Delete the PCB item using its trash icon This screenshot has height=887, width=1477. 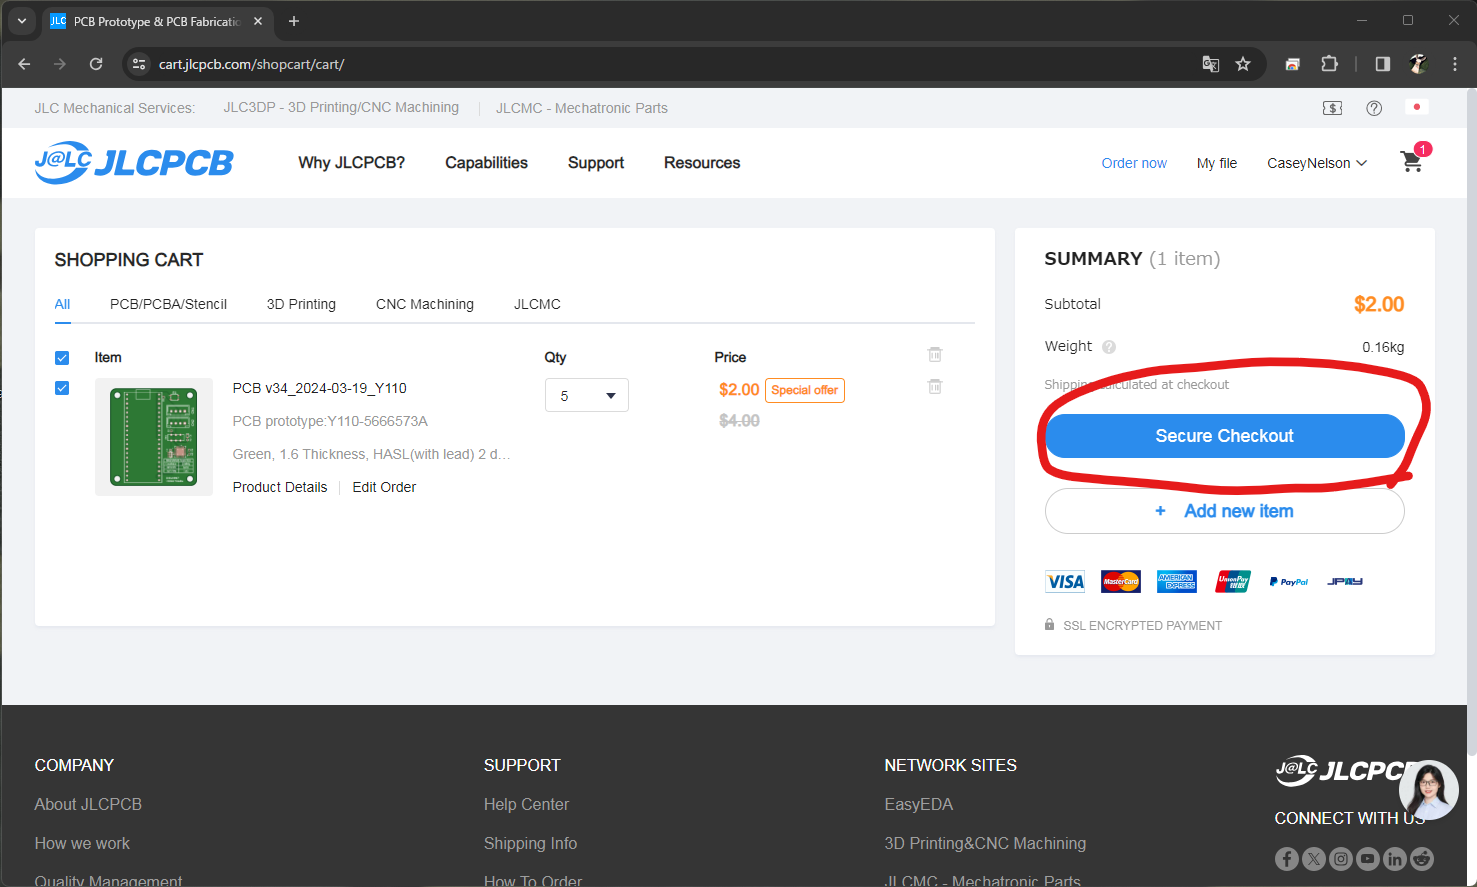point(934,387)
